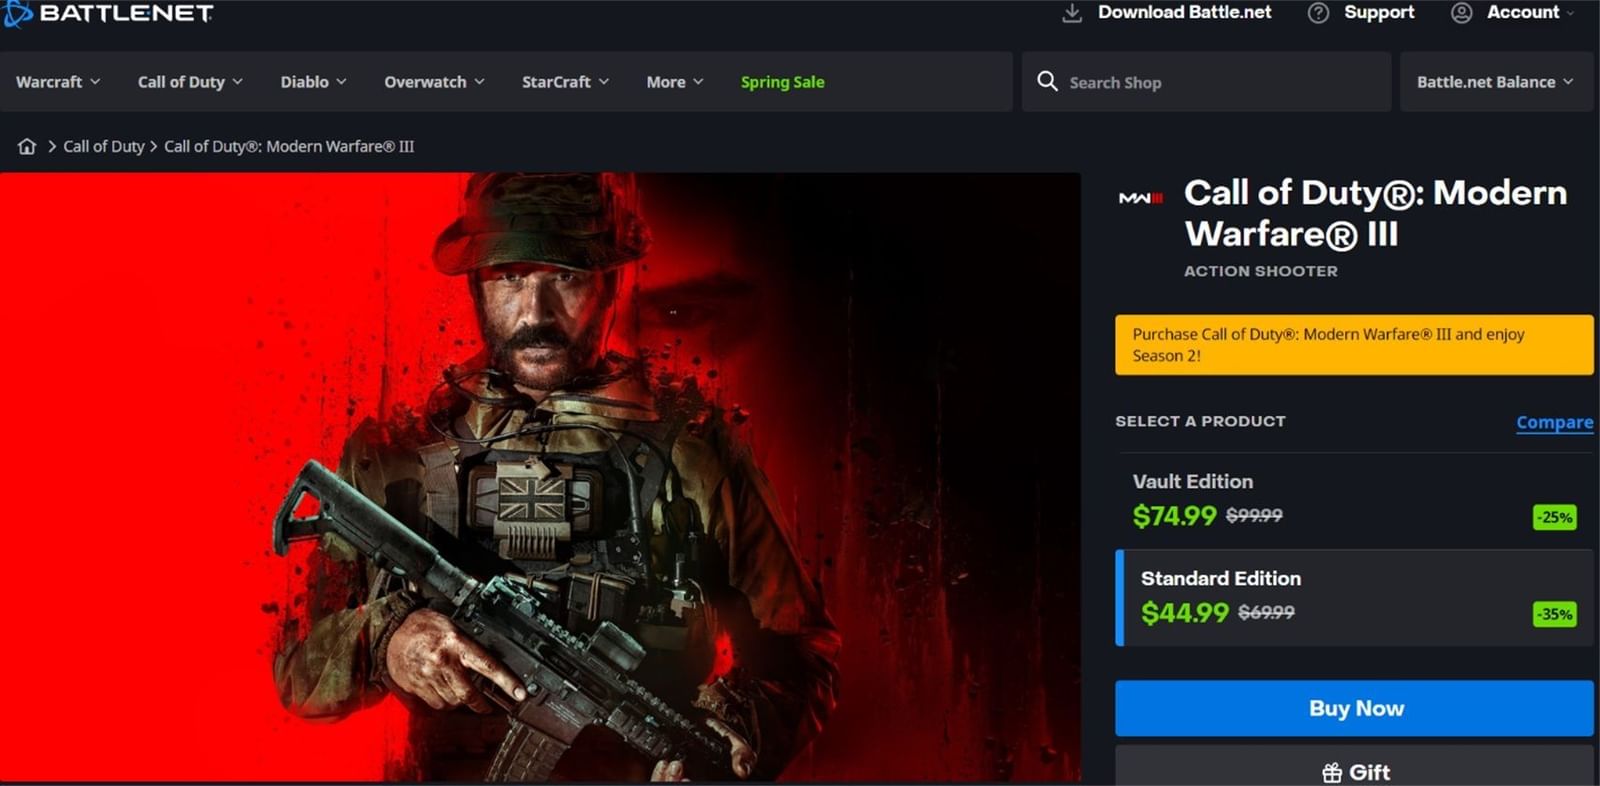Image resolution: width=1600 pixels, height=786 pixels.
Task: Click the download arrow icon
Action: coord(1072,13)
